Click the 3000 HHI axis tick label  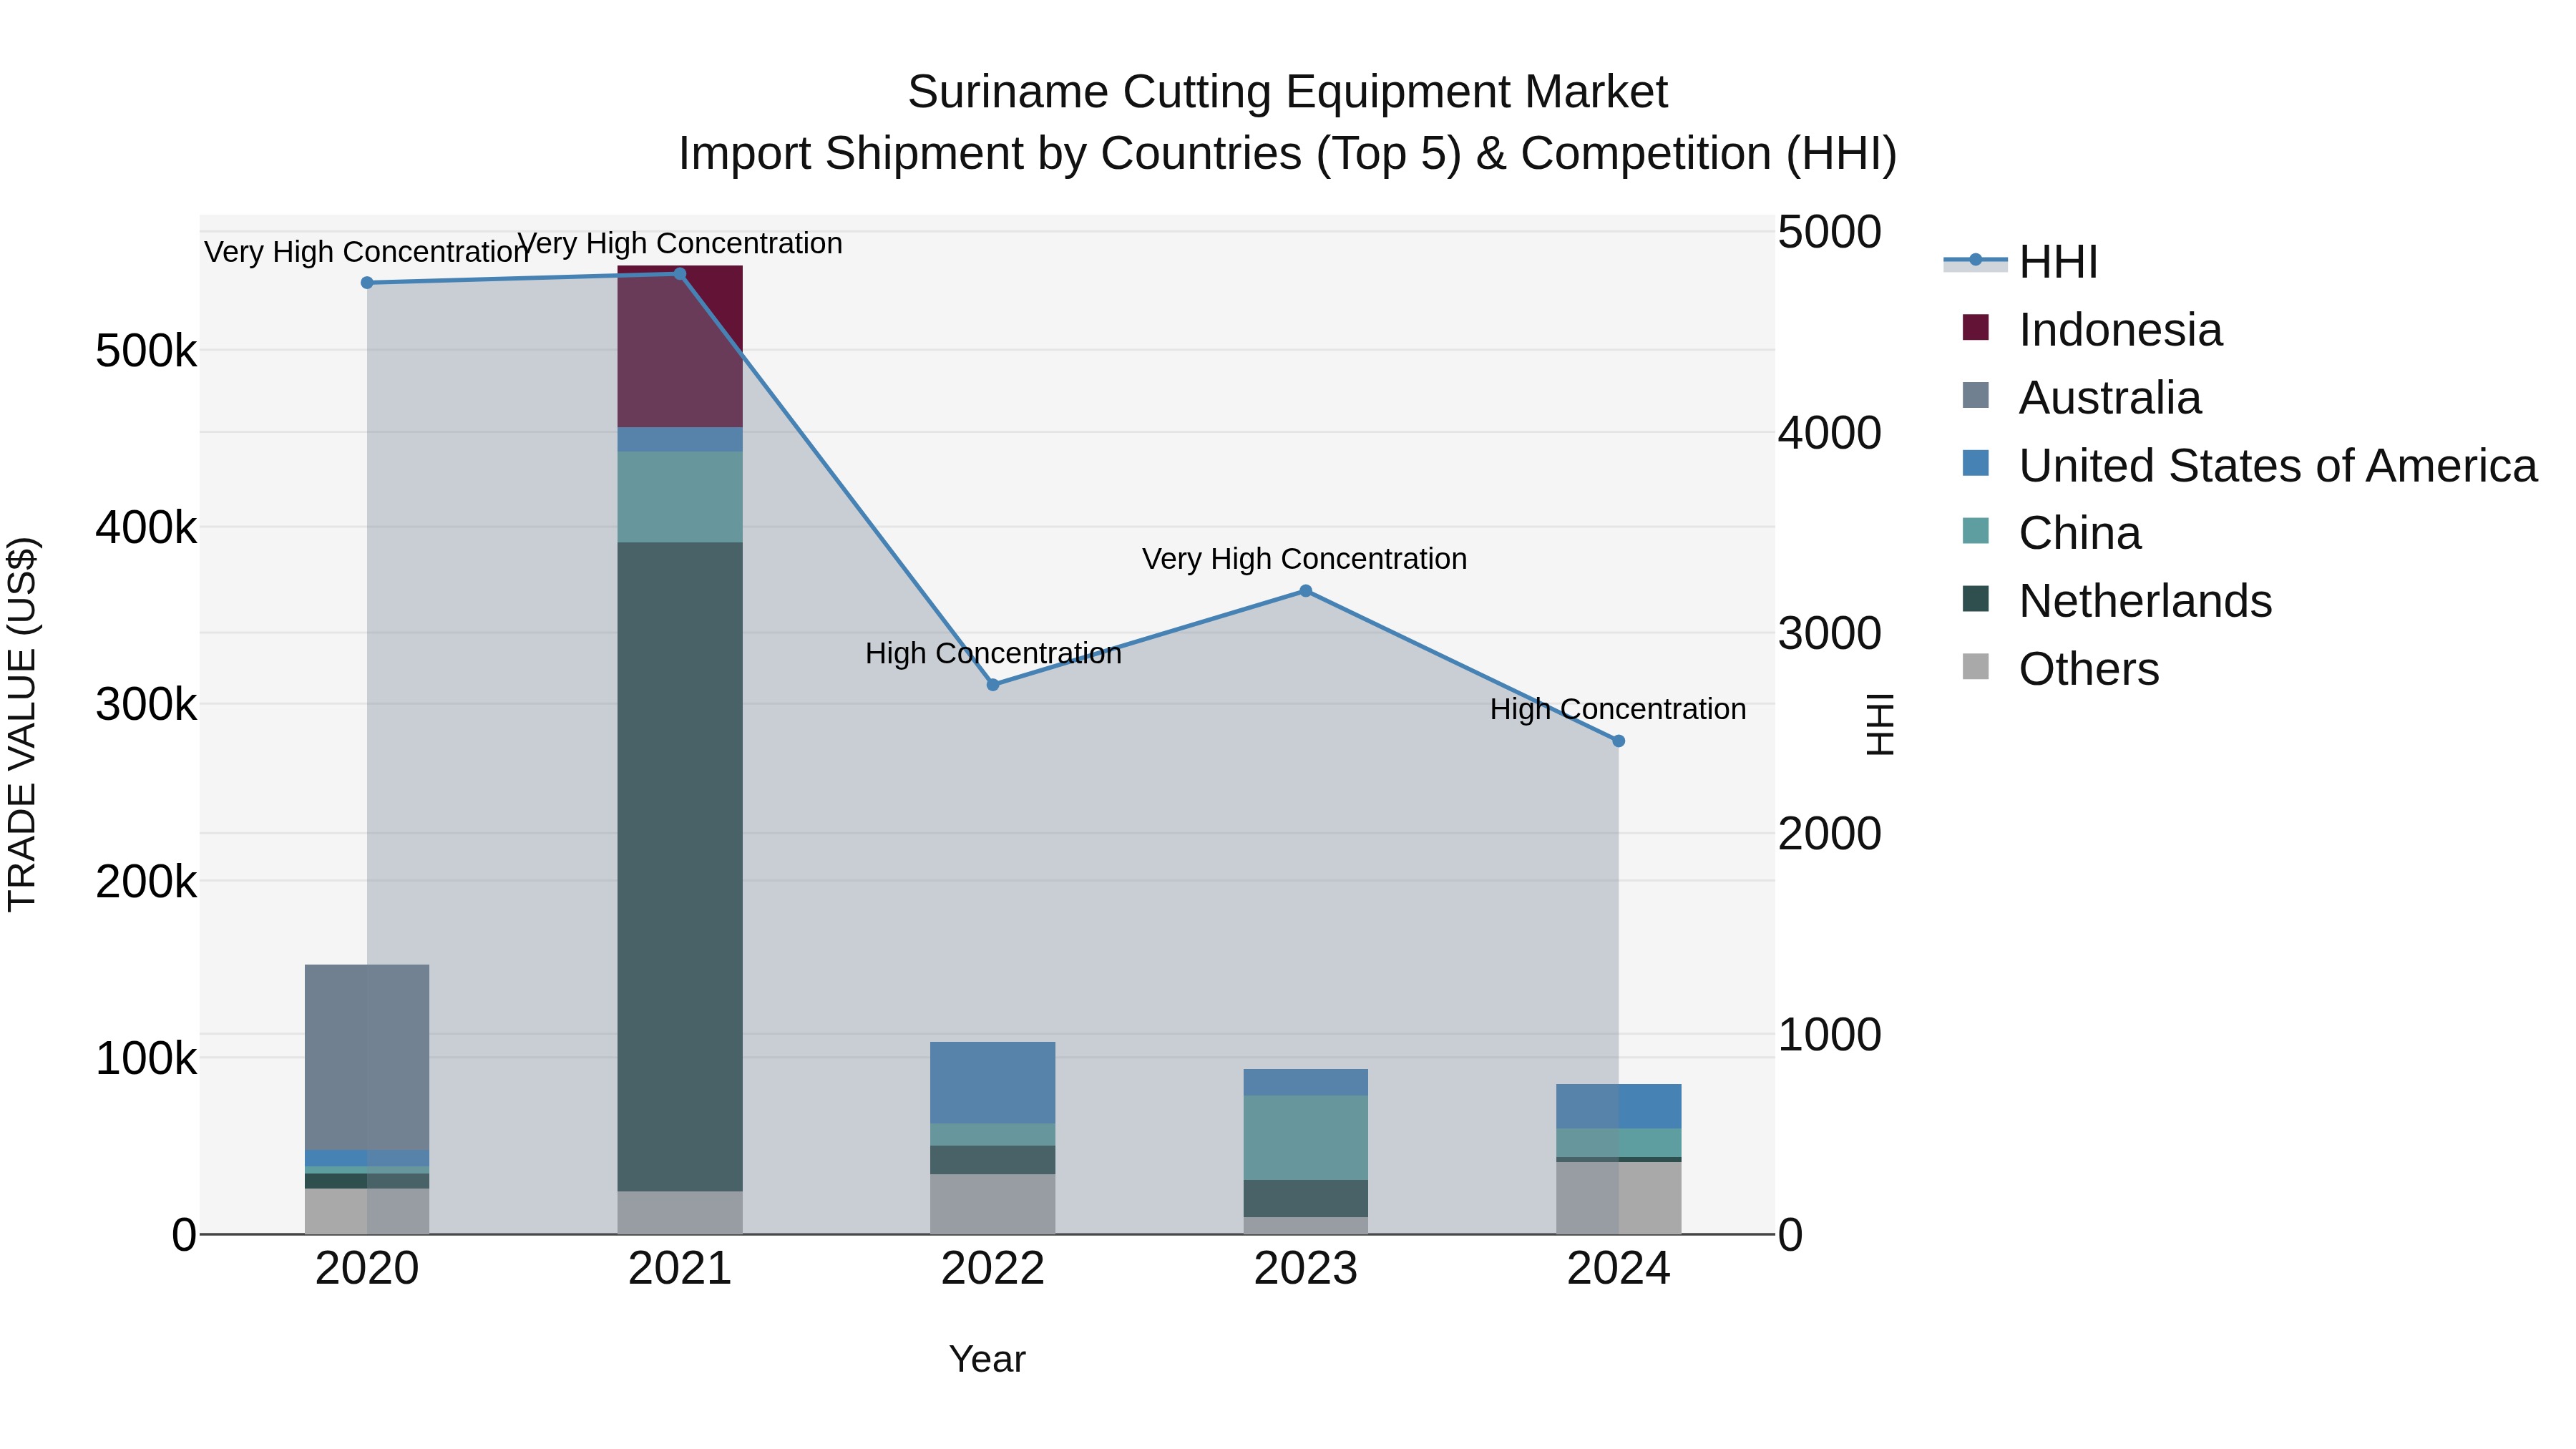[1830, 634]
